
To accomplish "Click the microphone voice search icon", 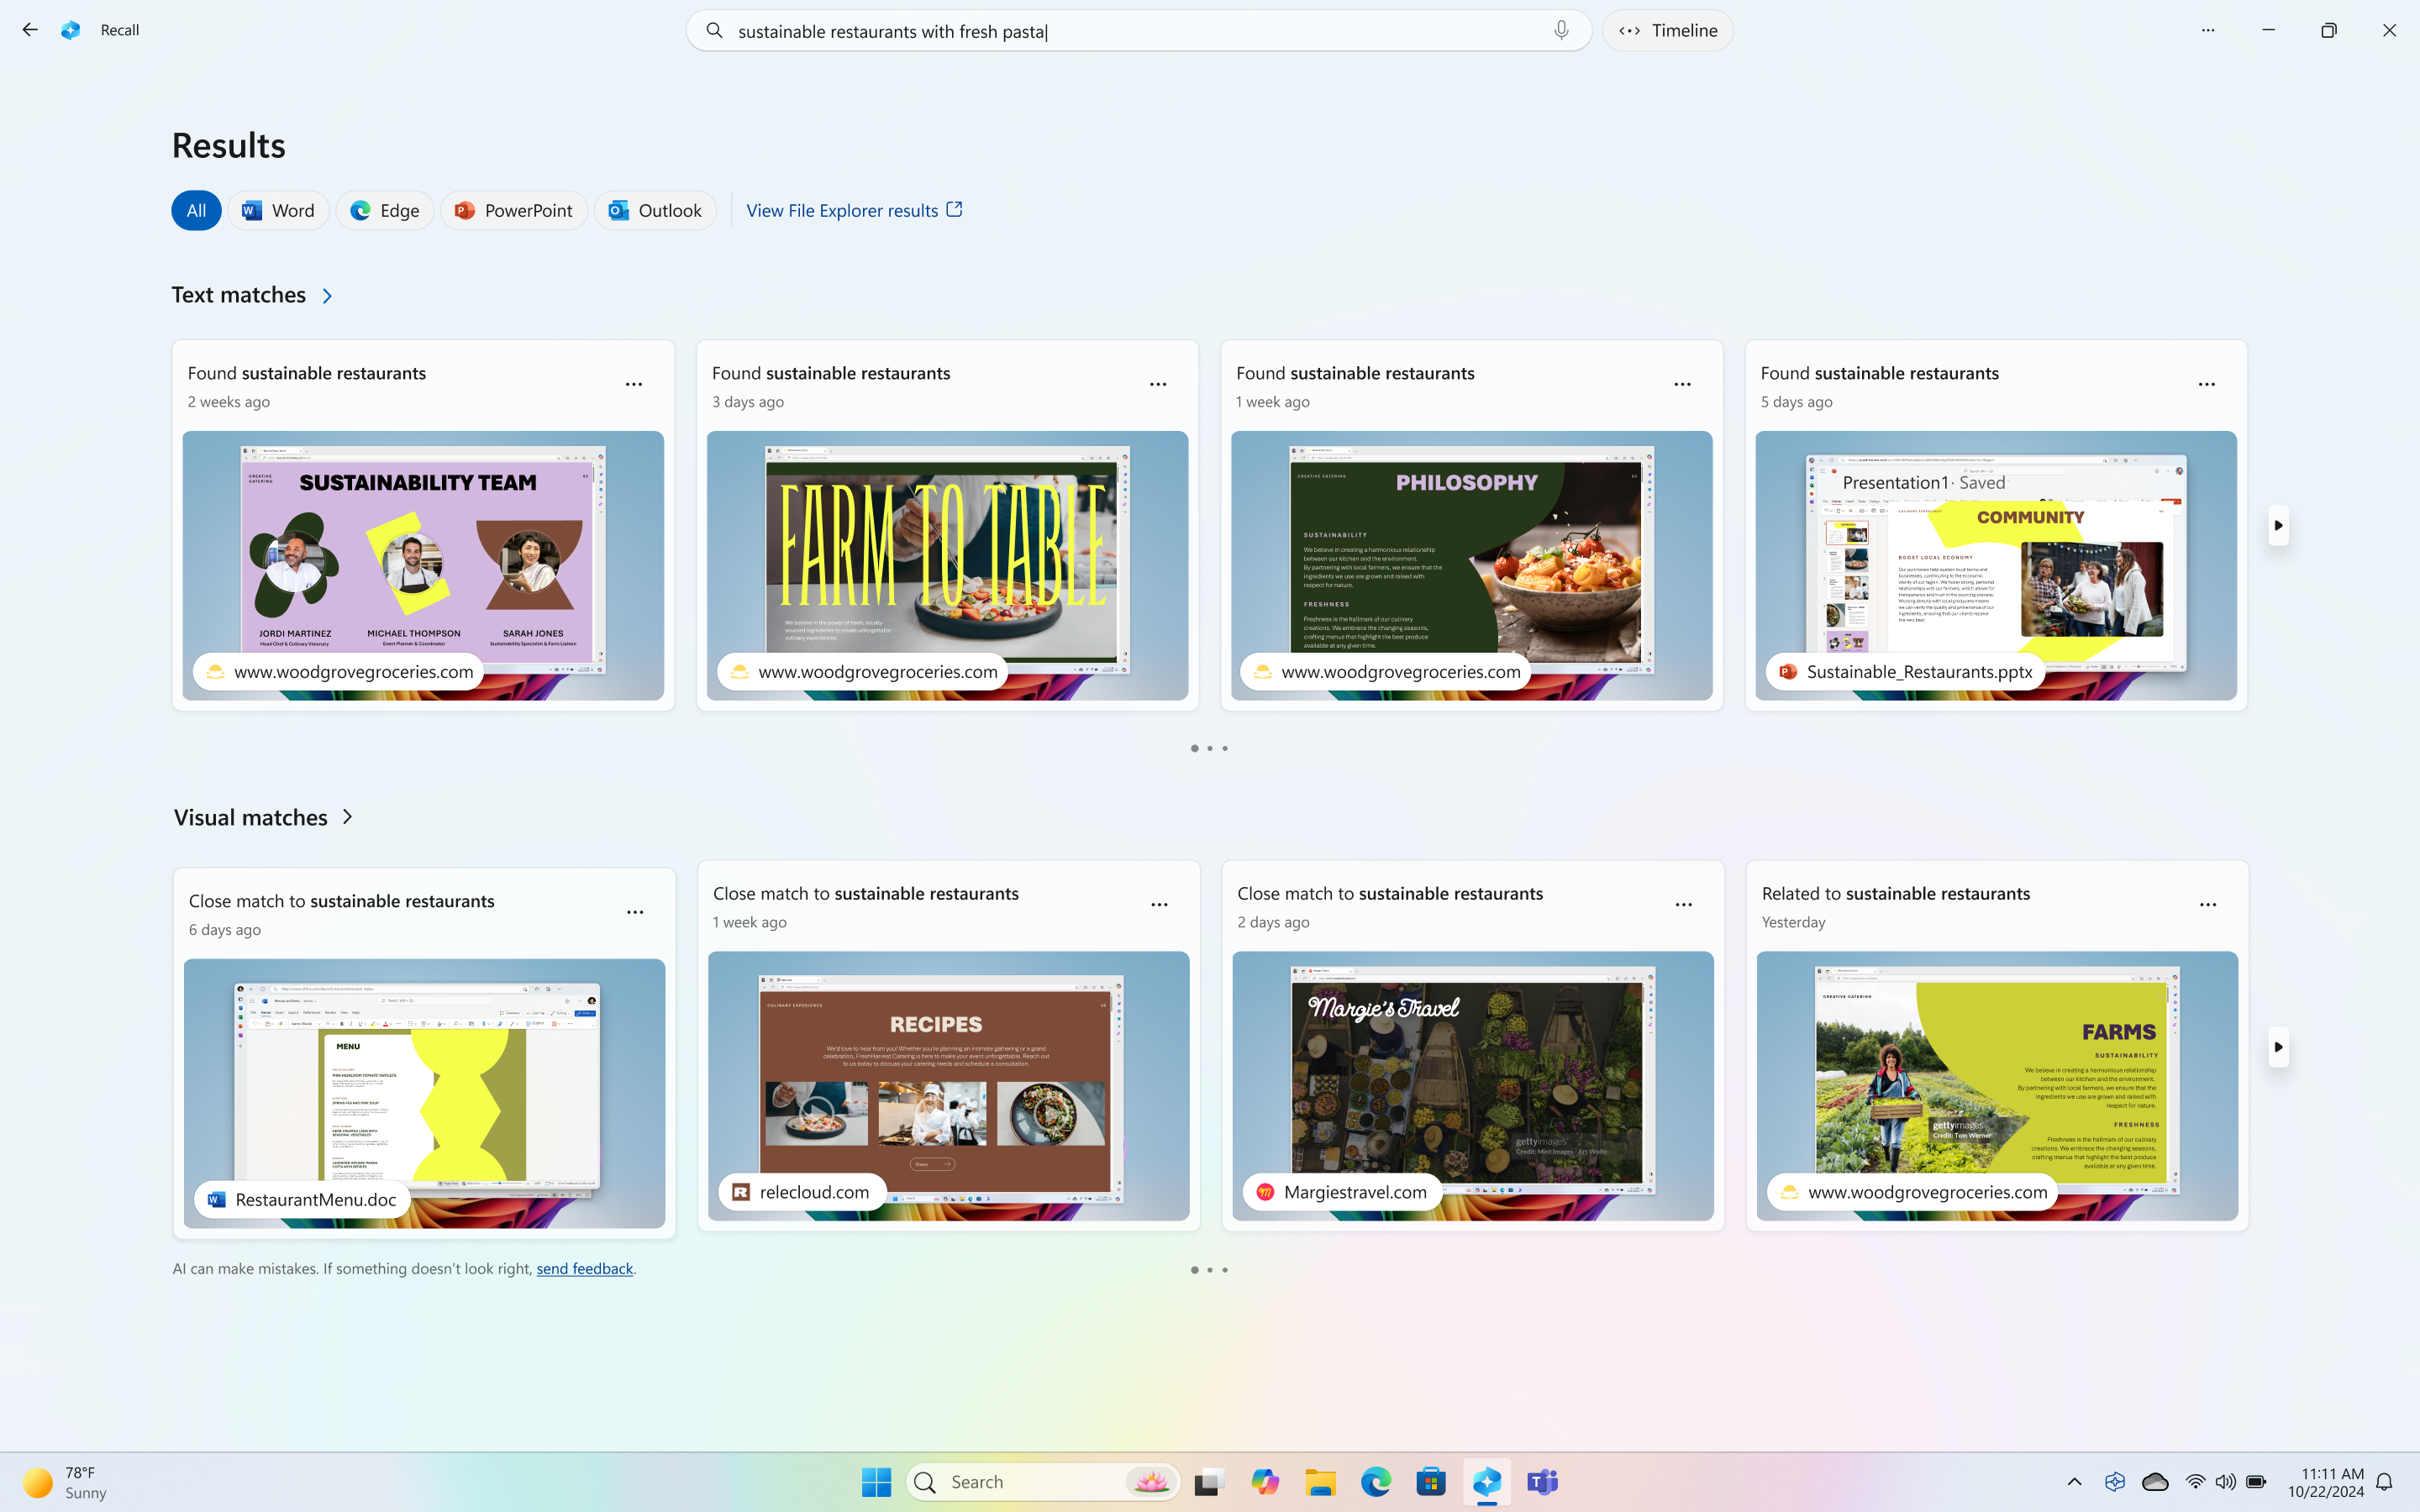I will [x=1561, y=29].
